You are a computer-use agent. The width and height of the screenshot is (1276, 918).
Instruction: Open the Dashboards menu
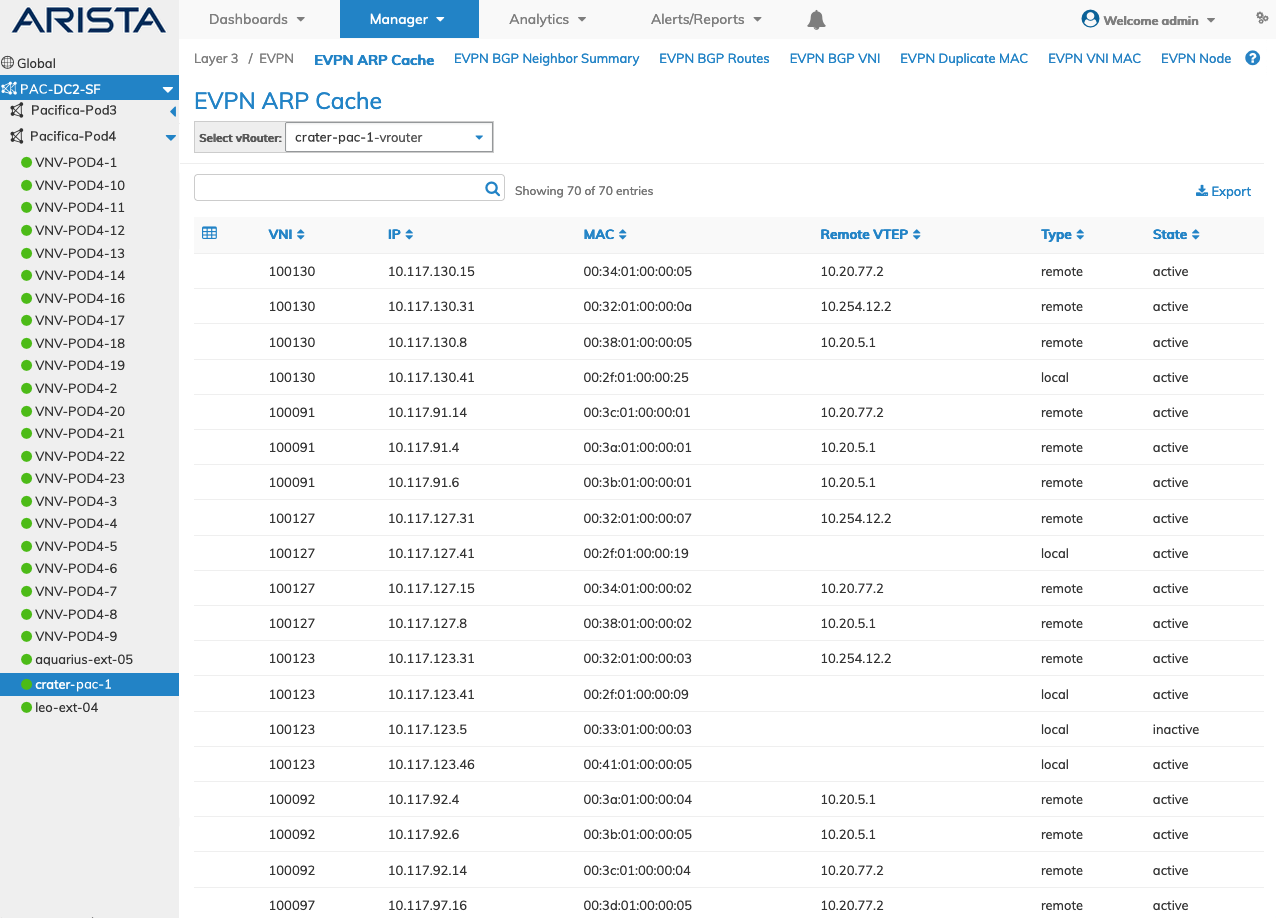tap(258, 19)
